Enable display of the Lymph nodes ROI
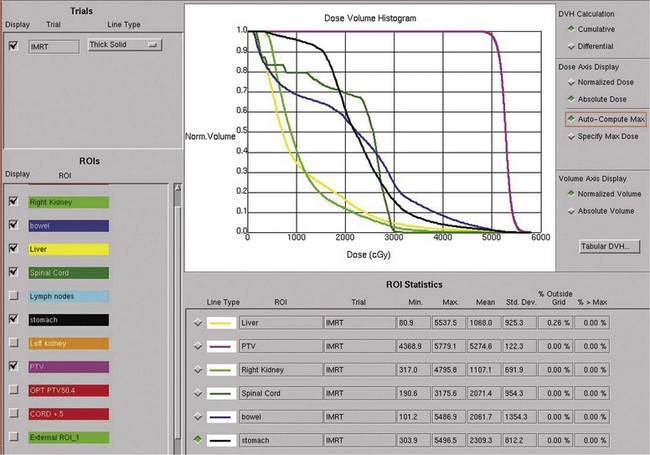The width and height of the screenshot is (650, 455). (x=14, y=297)
